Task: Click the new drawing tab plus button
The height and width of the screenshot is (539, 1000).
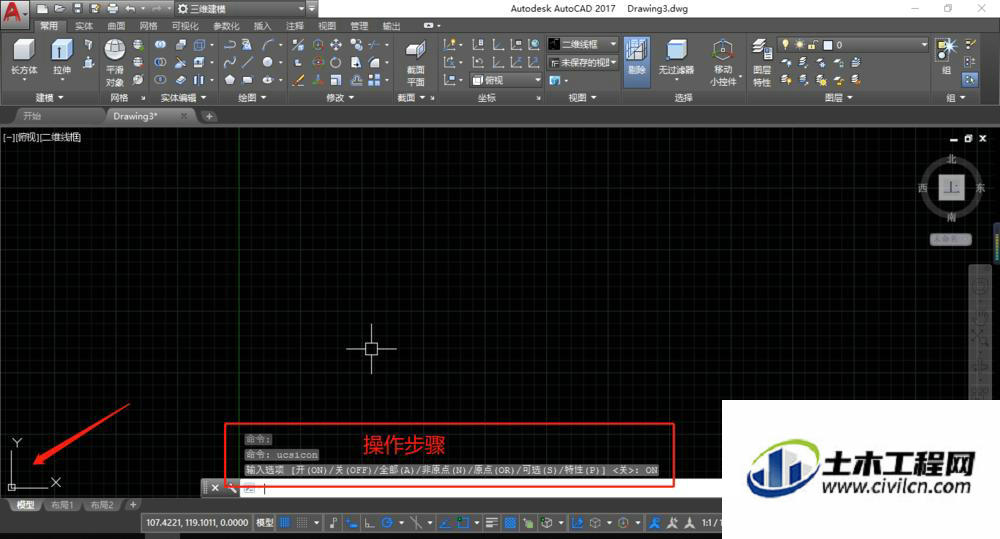Action: coord(209,116)
